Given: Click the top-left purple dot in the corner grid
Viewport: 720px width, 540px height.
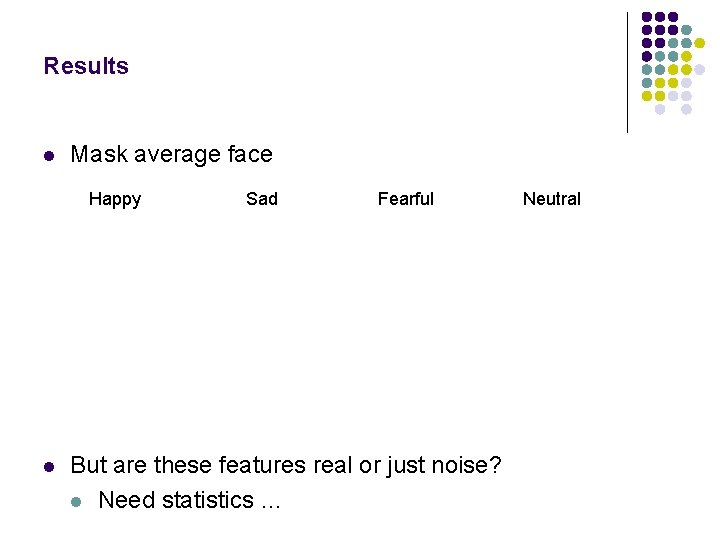Looking at the screenshot, I should click(x=647, y=17).
